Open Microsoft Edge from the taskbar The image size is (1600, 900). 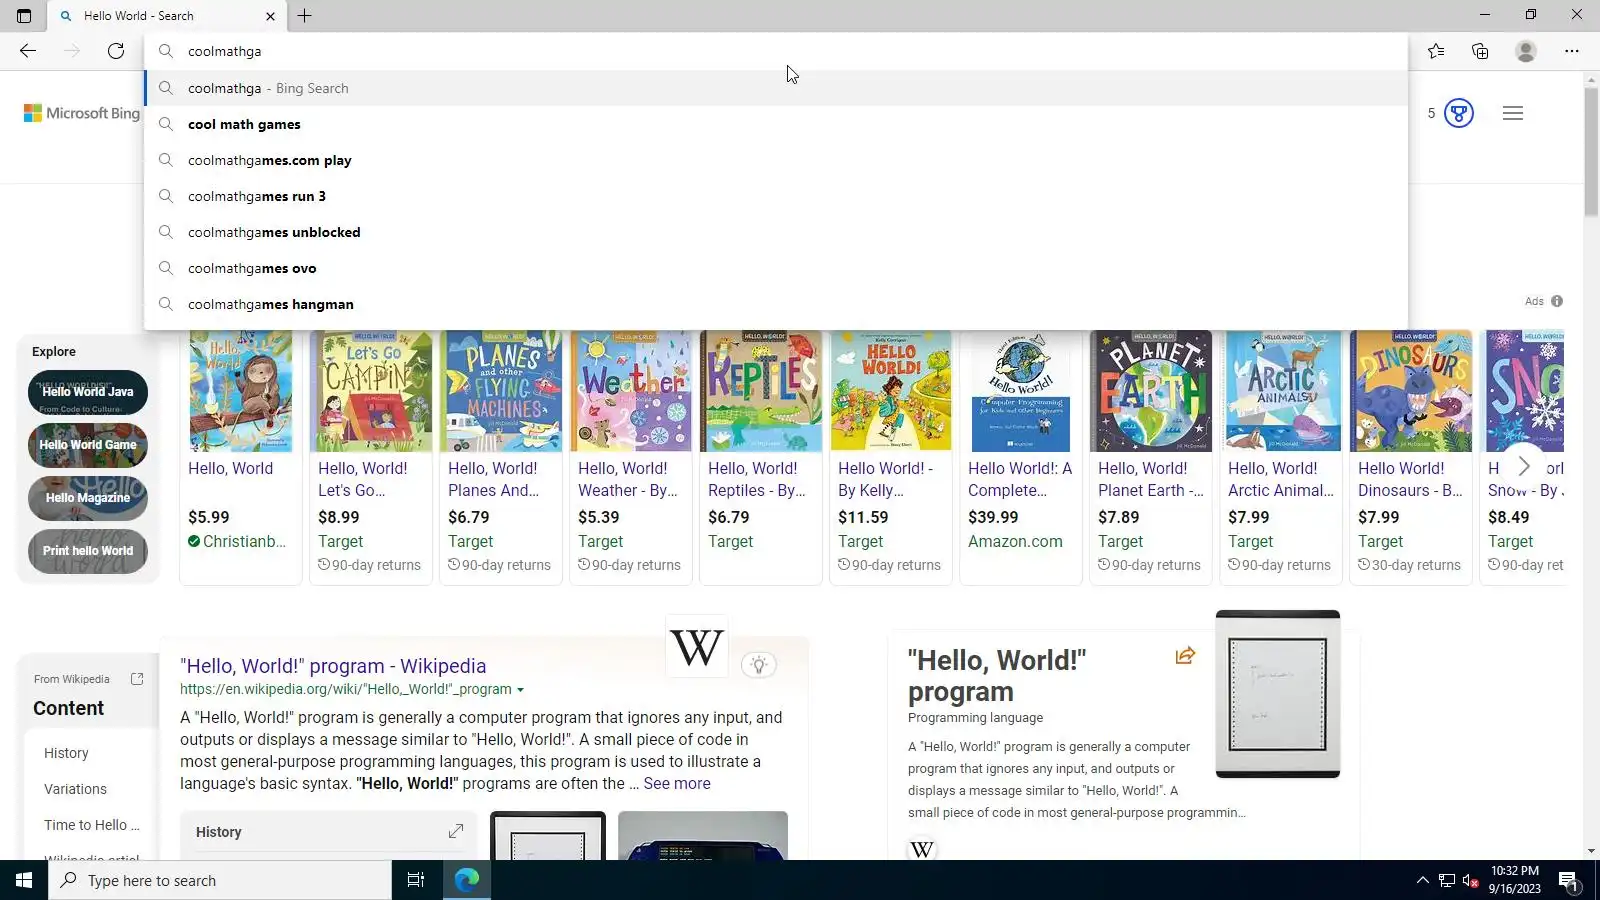[x=467, y=880]
